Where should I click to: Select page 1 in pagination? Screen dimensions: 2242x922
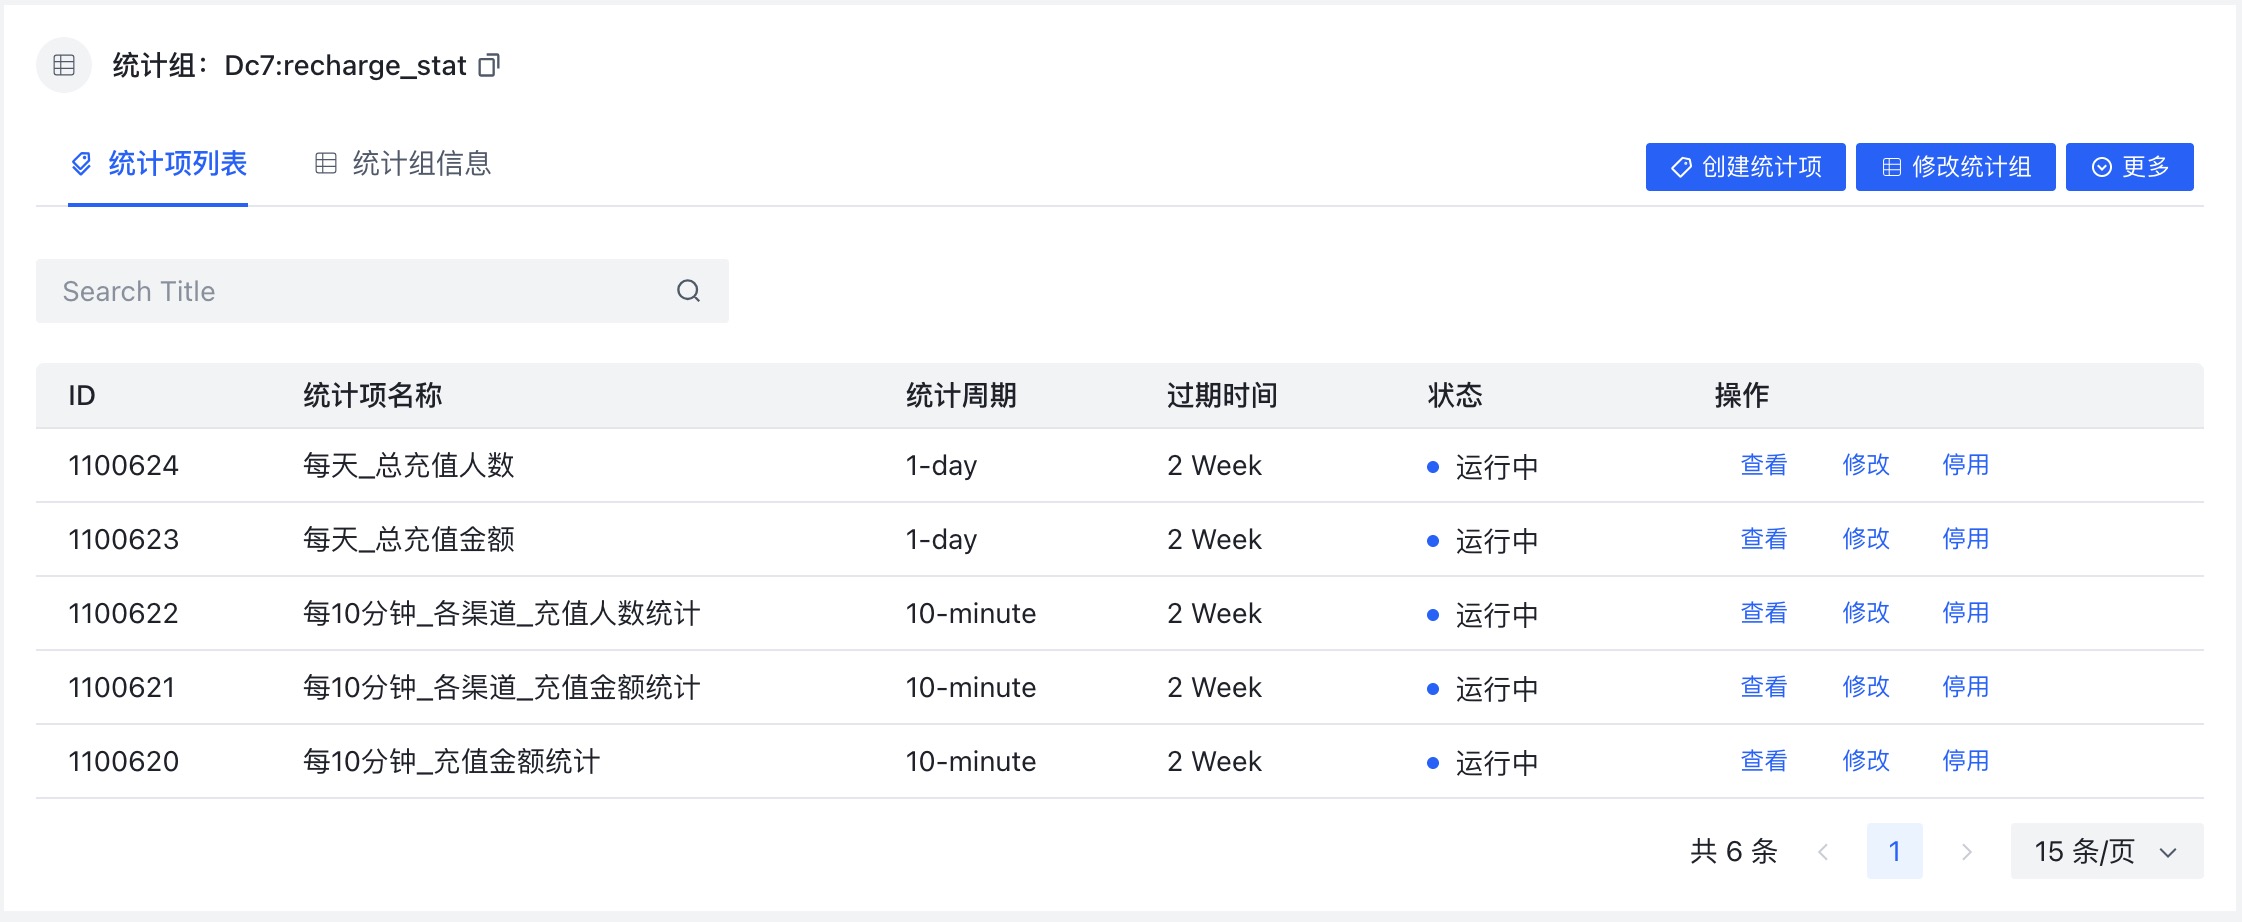click(x=1894, y=852)
